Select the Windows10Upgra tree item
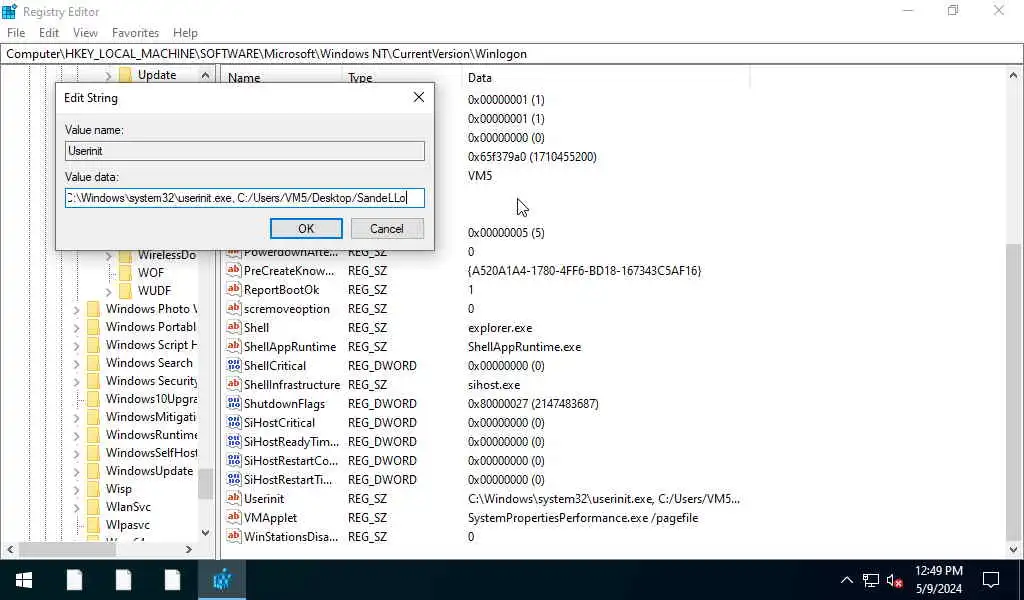The height and width of the screenshot is (600, 1024). pyautogui.click(x=151, y=399)
